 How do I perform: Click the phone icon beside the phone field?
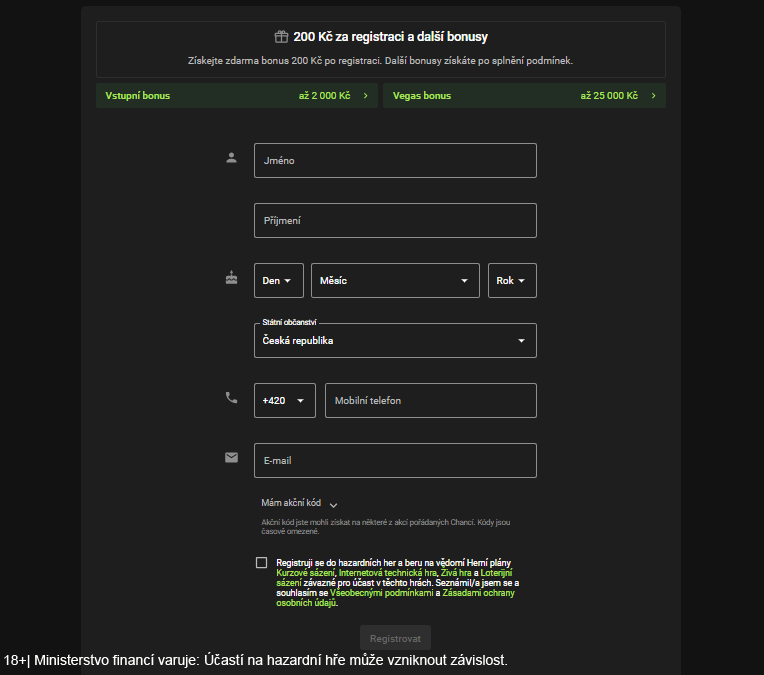pyautogui.click(x=232, y=398)
